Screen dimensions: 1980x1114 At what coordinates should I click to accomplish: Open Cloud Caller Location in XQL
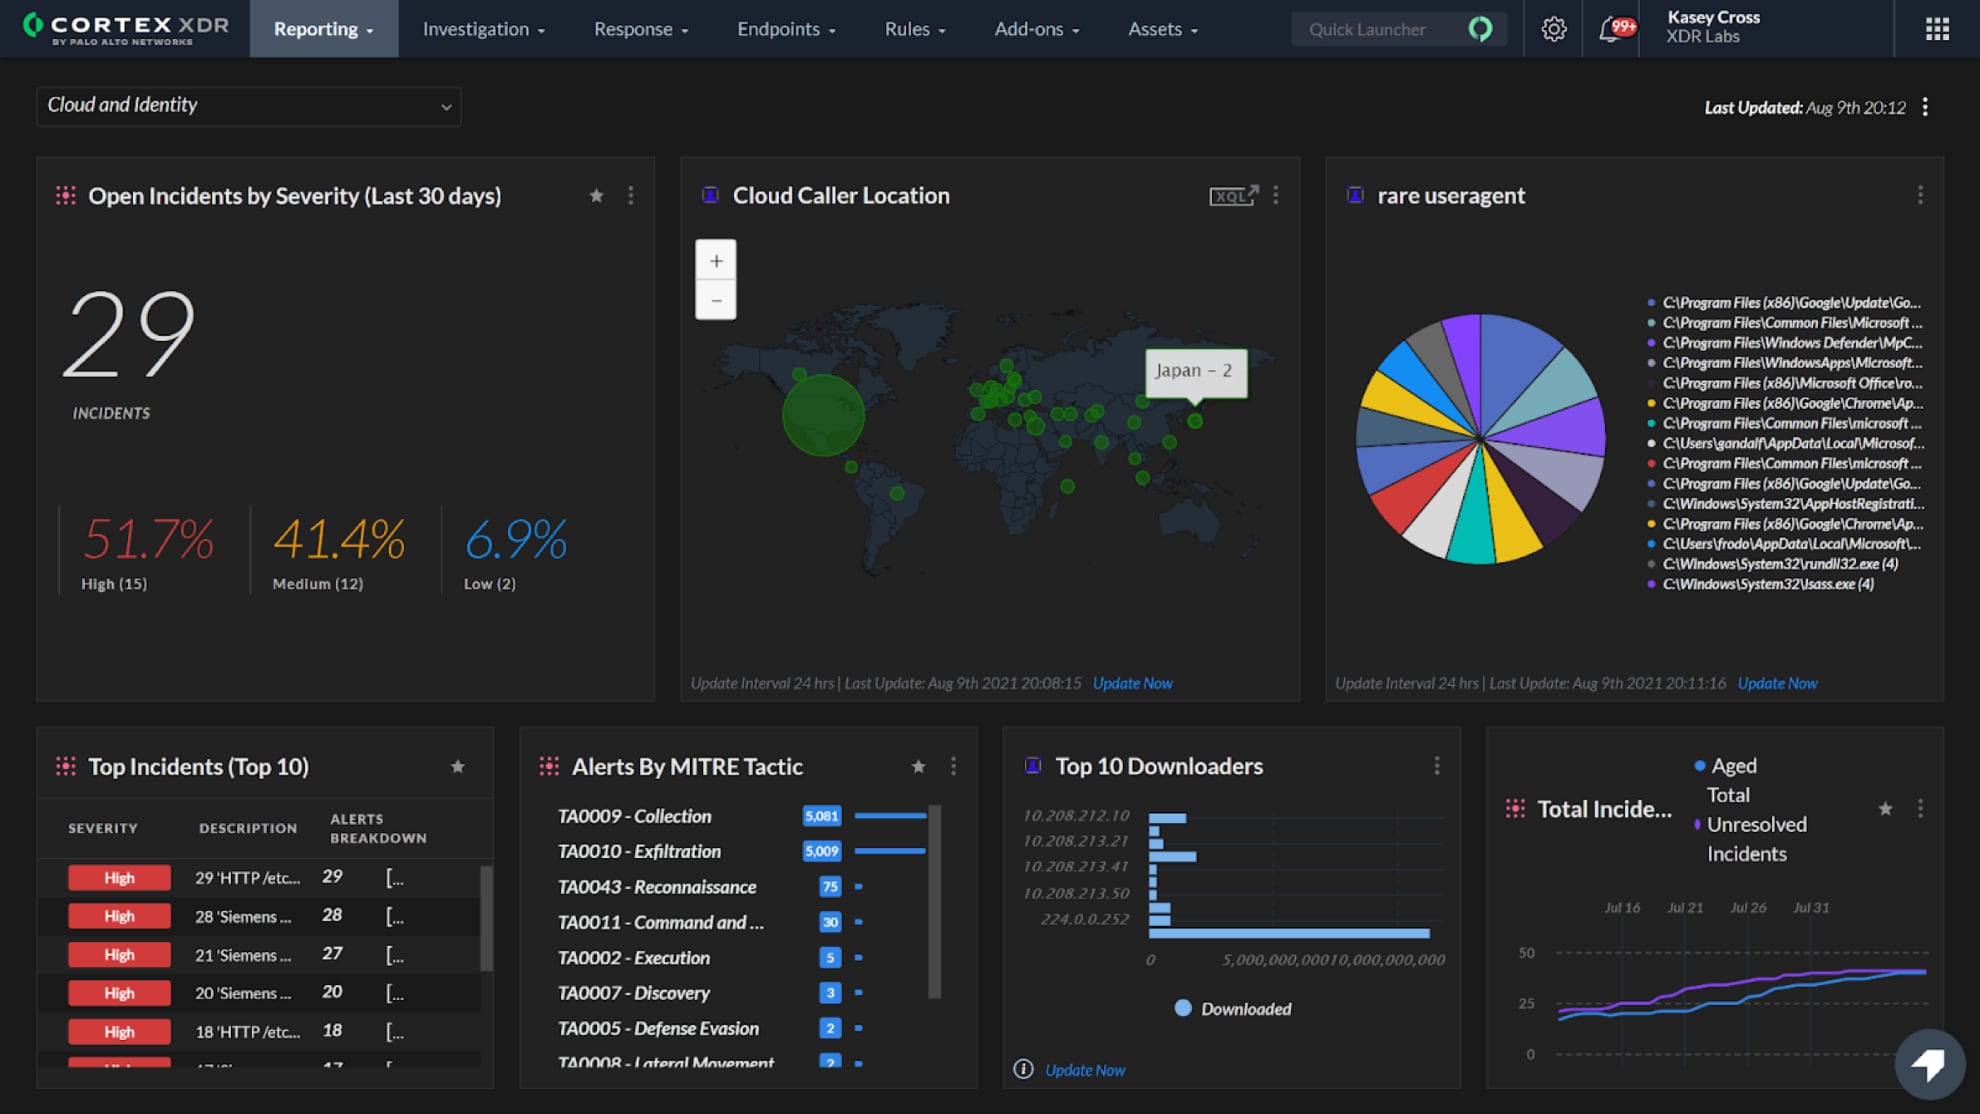(x=1234, y=196)
